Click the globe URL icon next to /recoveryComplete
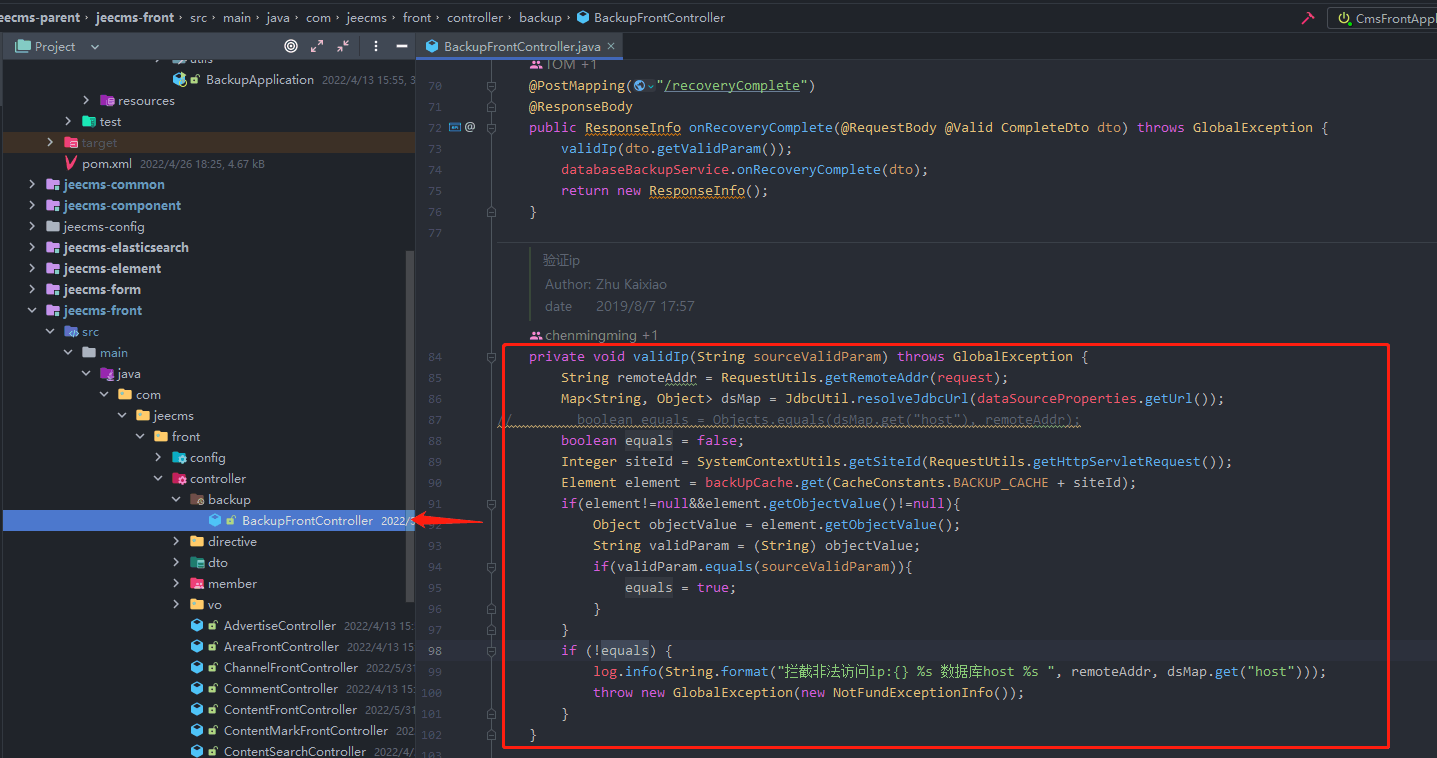Screen dimensions: 1437x758 coord(640,86)
